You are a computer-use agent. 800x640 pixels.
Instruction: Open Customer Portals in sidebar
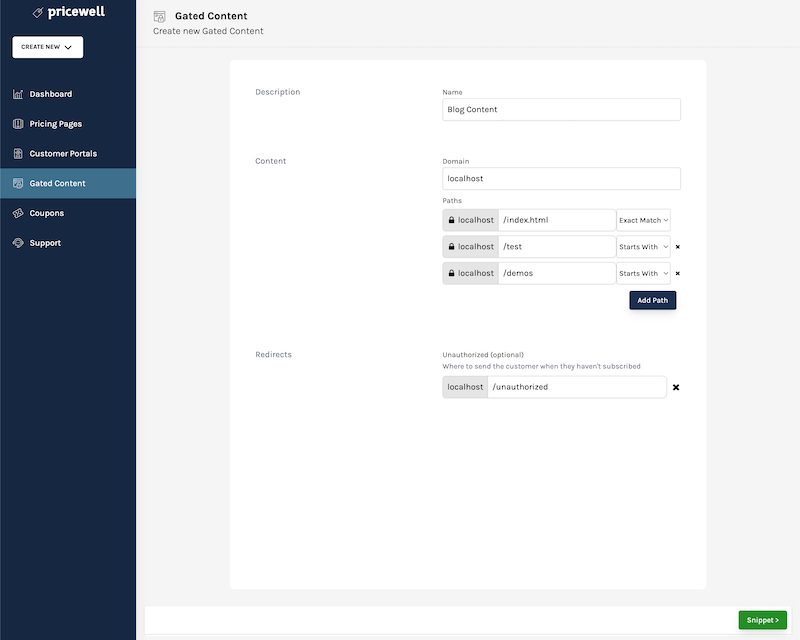coord(68,154)
